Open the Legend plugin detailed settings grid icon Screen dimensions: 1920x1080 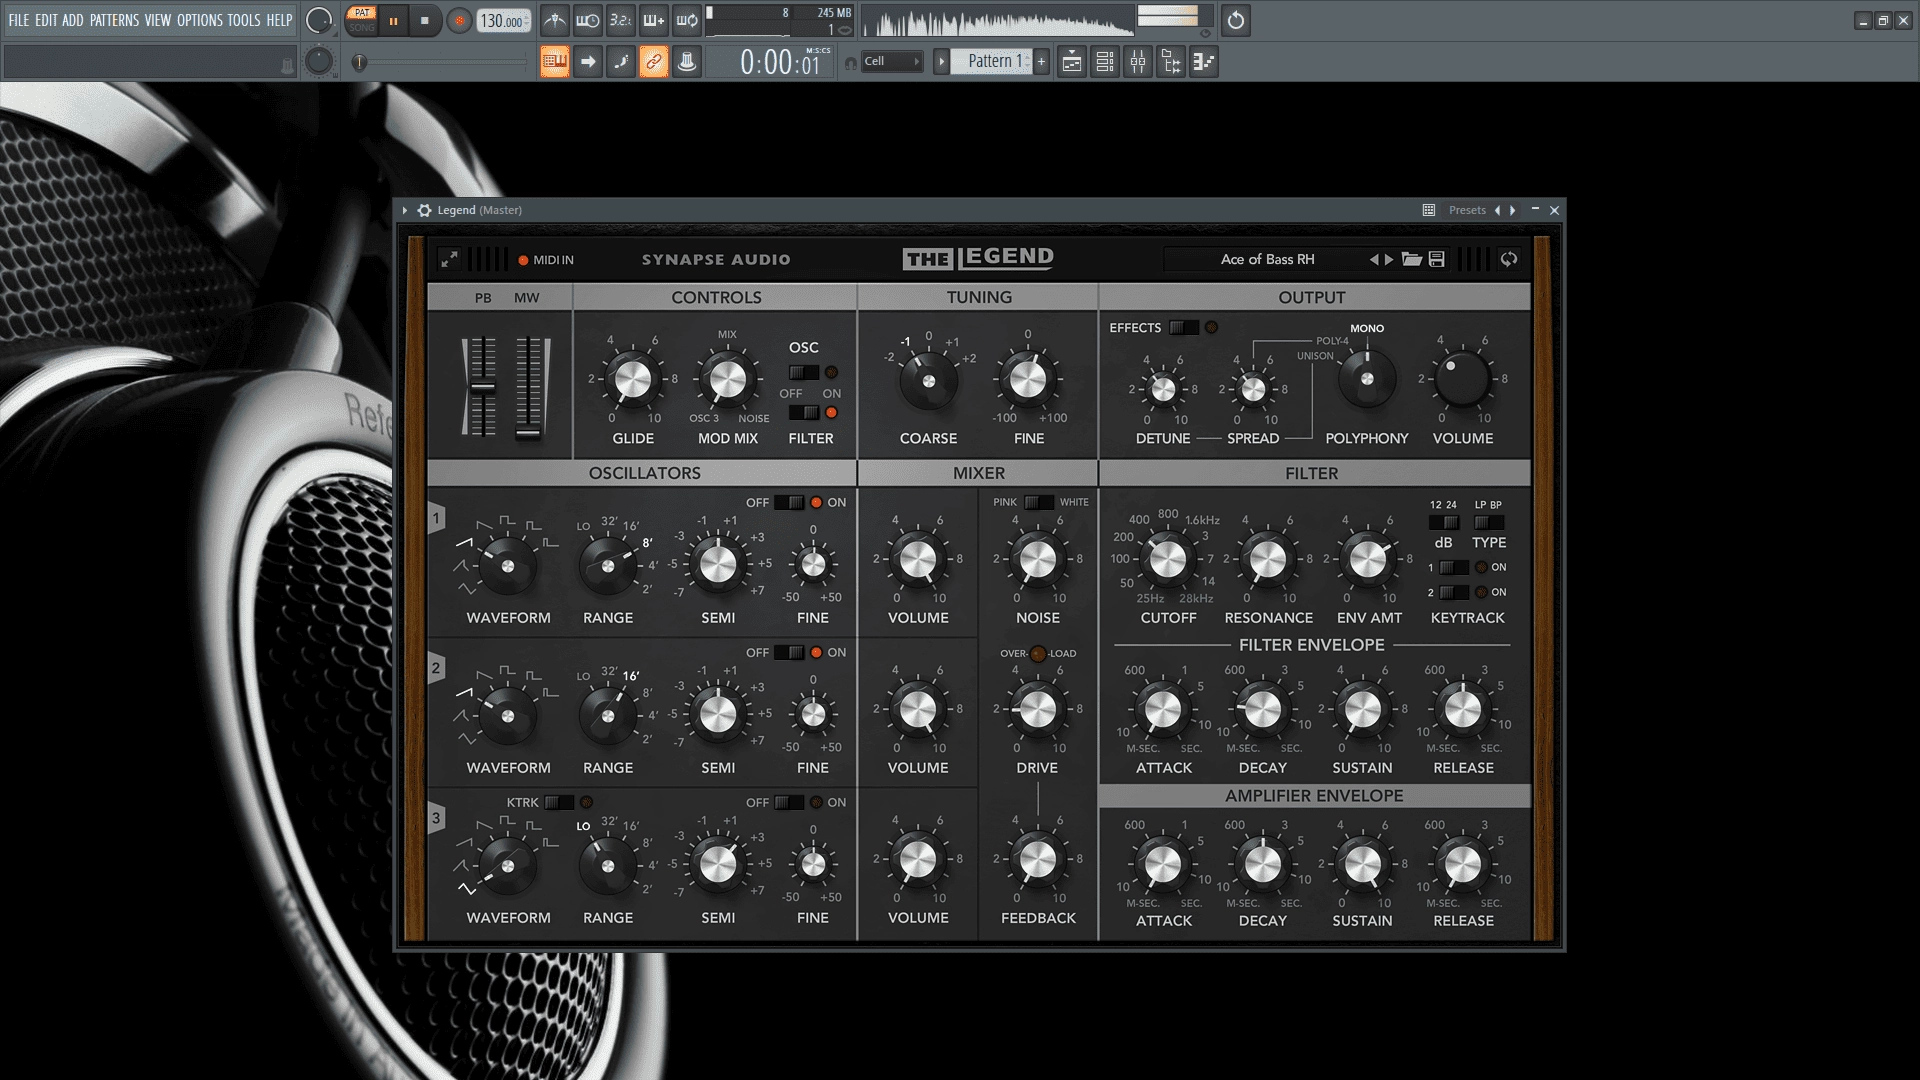point(1429,210)
